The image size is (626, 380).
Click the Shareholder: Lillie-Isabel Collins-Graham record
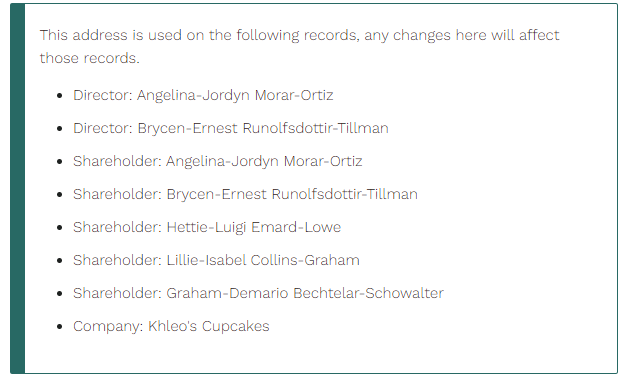(216, 261)
